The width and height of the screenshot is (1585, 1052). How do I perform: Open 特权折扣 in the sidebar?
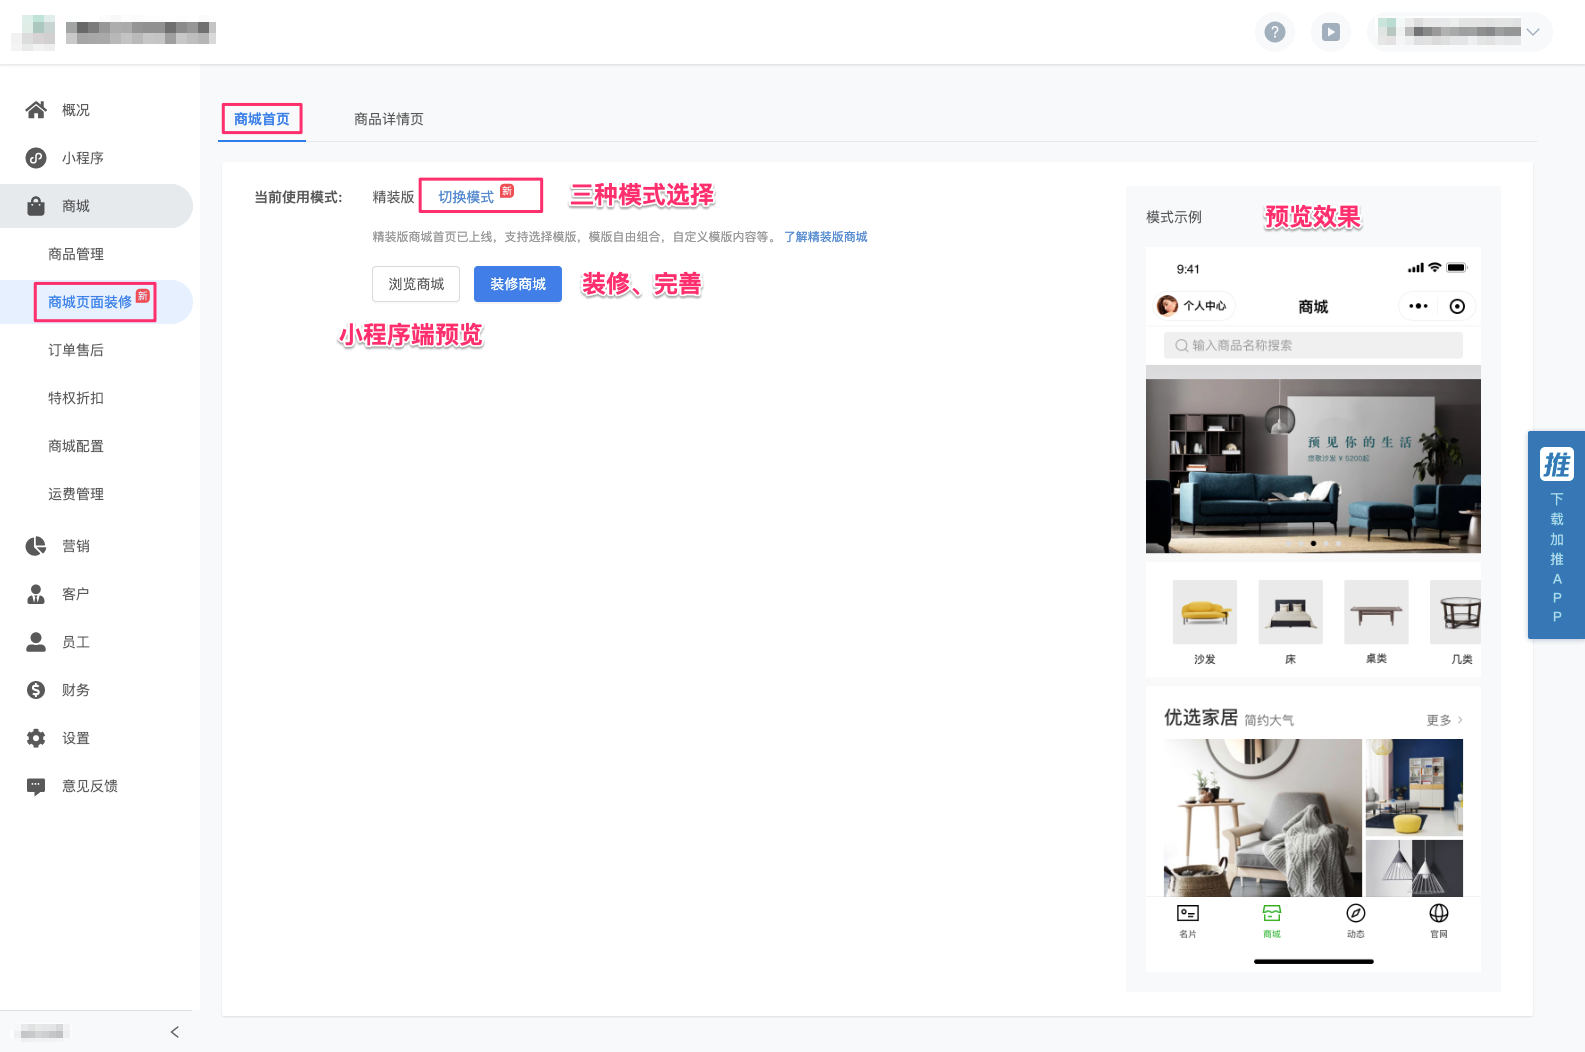[76, 398]
